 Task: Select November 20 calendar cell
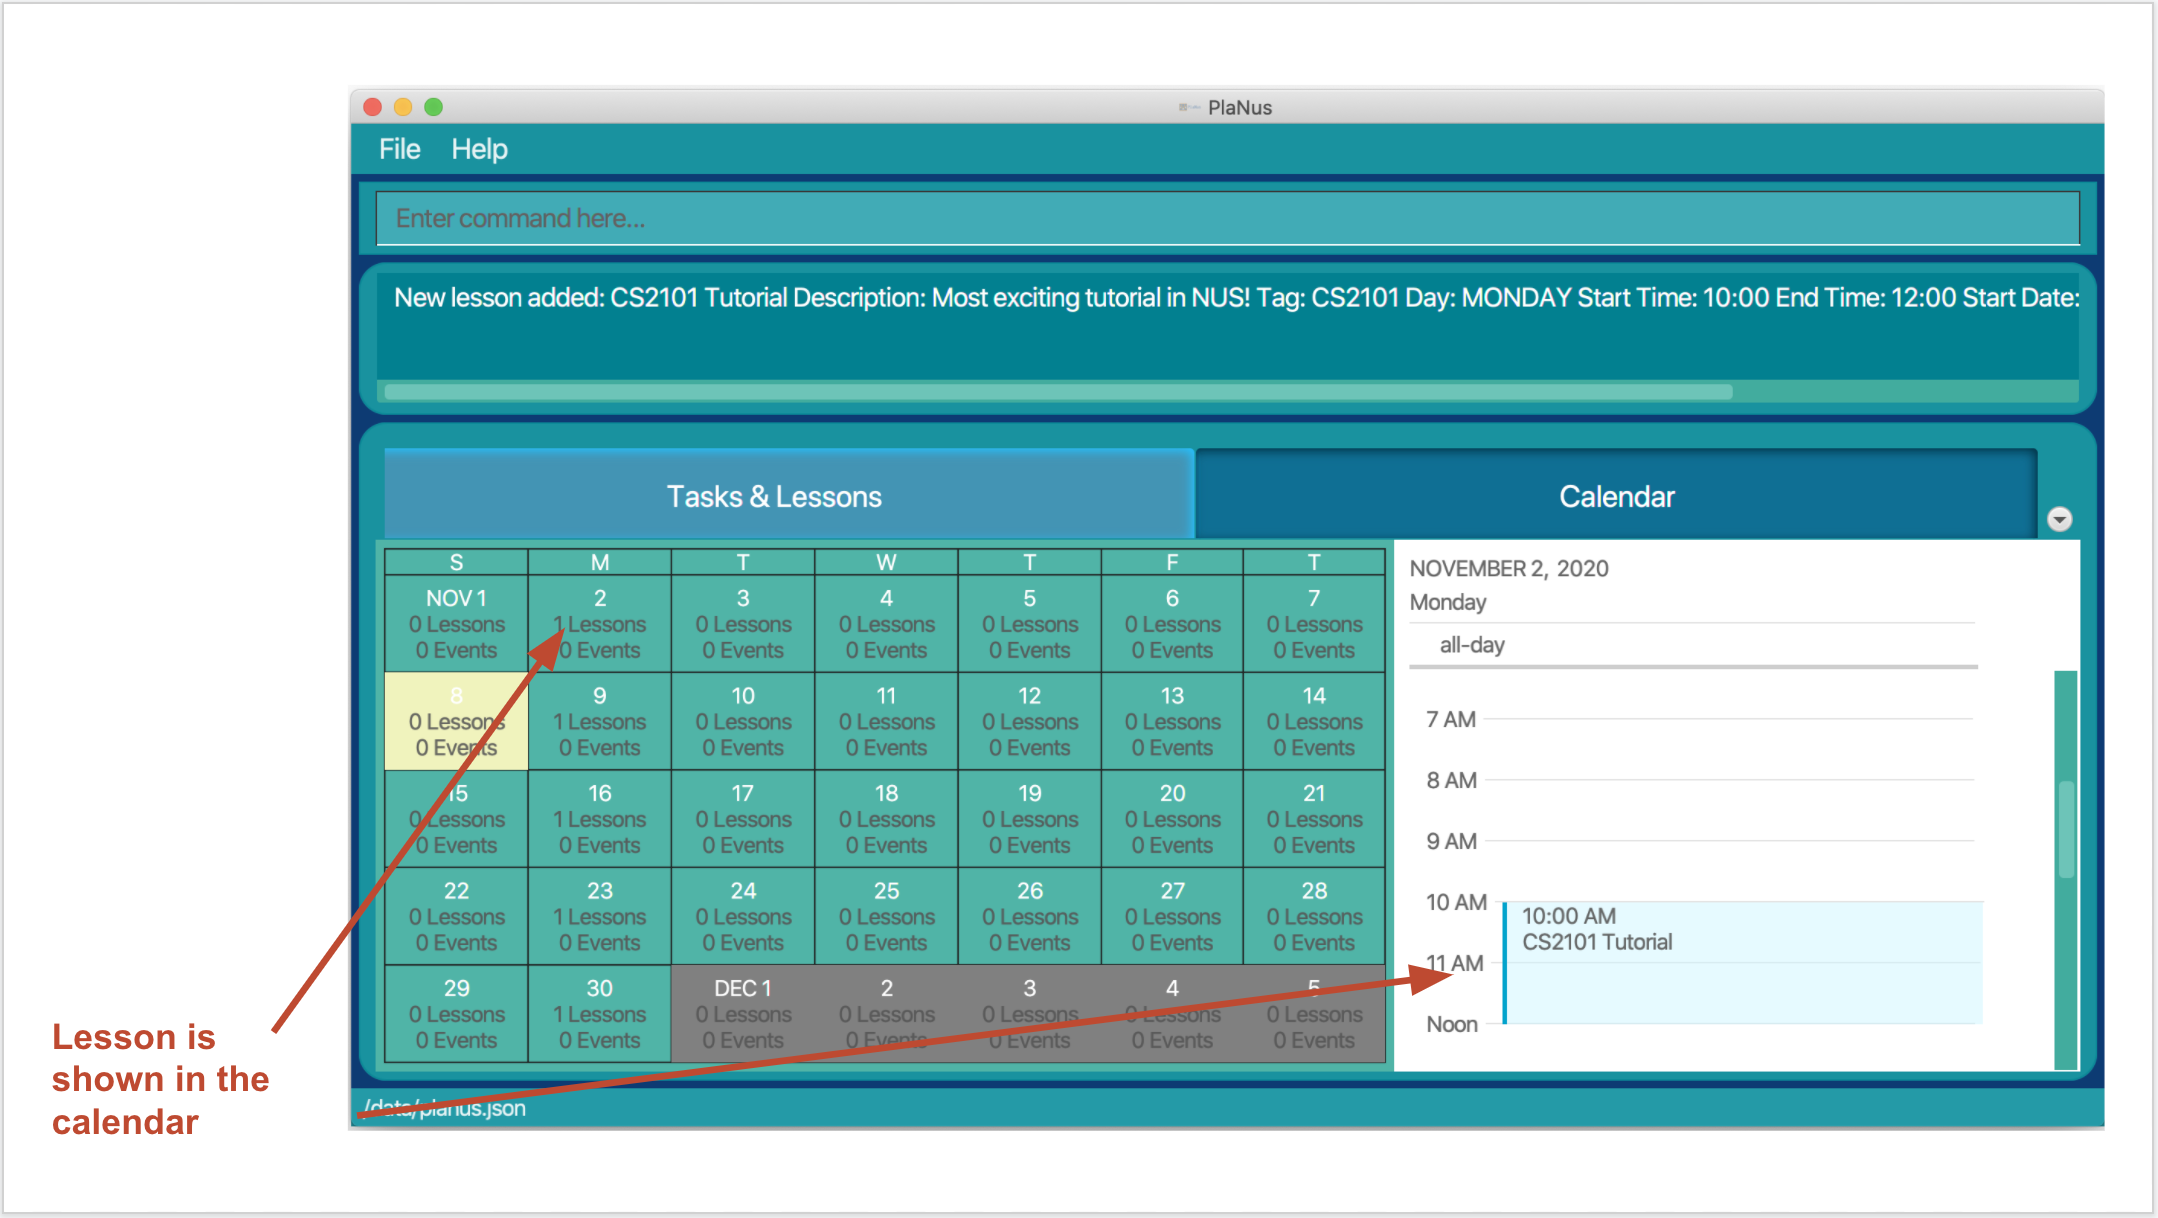pos(1172,819)
